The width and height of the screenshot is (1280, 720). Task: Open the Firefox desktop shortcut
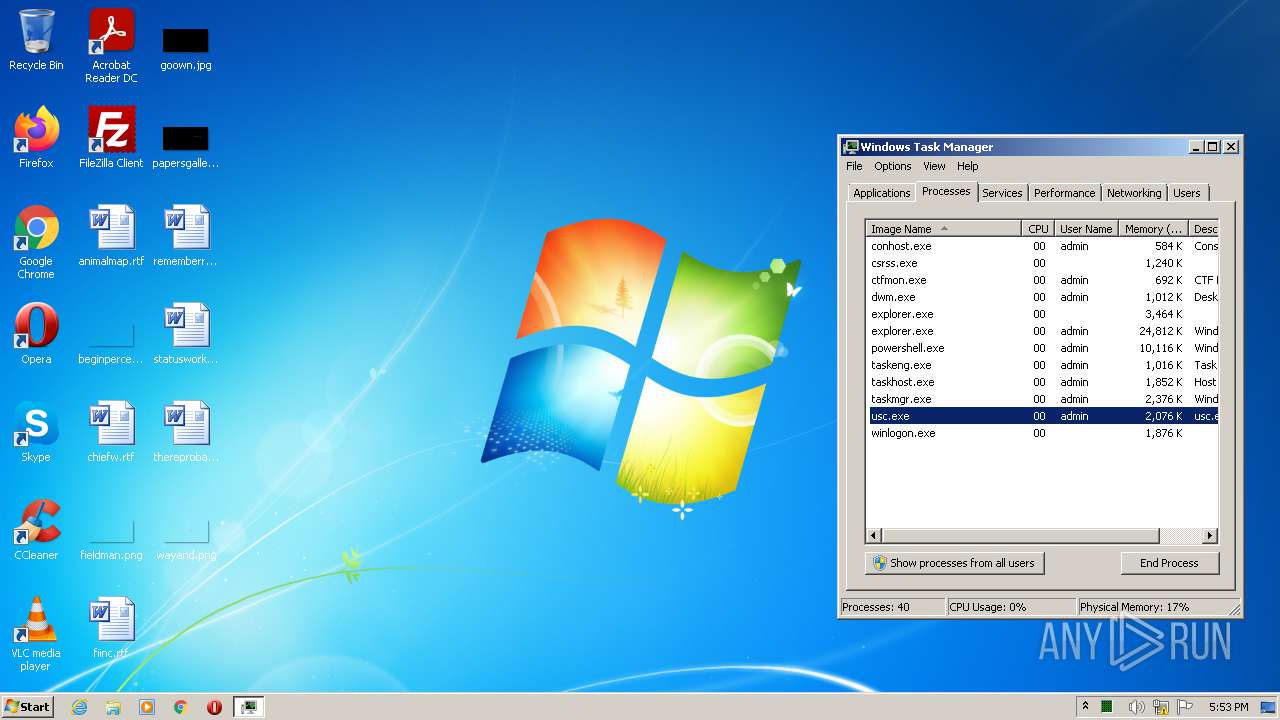tap(36, 138)
